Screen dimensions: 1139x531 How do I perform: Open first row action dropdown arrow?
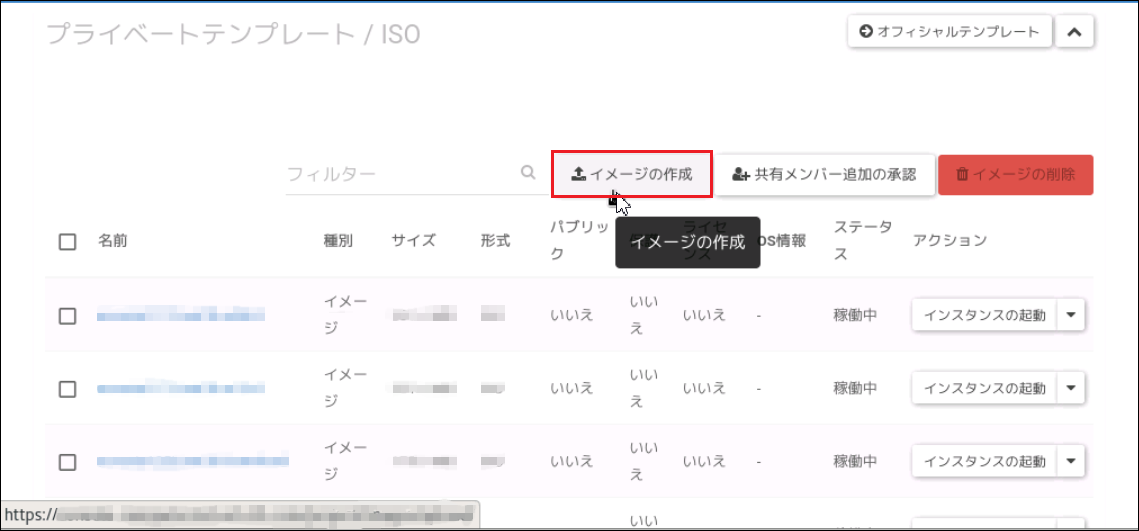(1071, 315)
